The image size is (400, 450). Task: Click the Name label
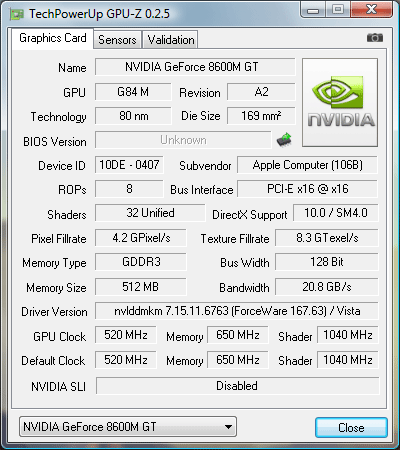click(72, 68)
